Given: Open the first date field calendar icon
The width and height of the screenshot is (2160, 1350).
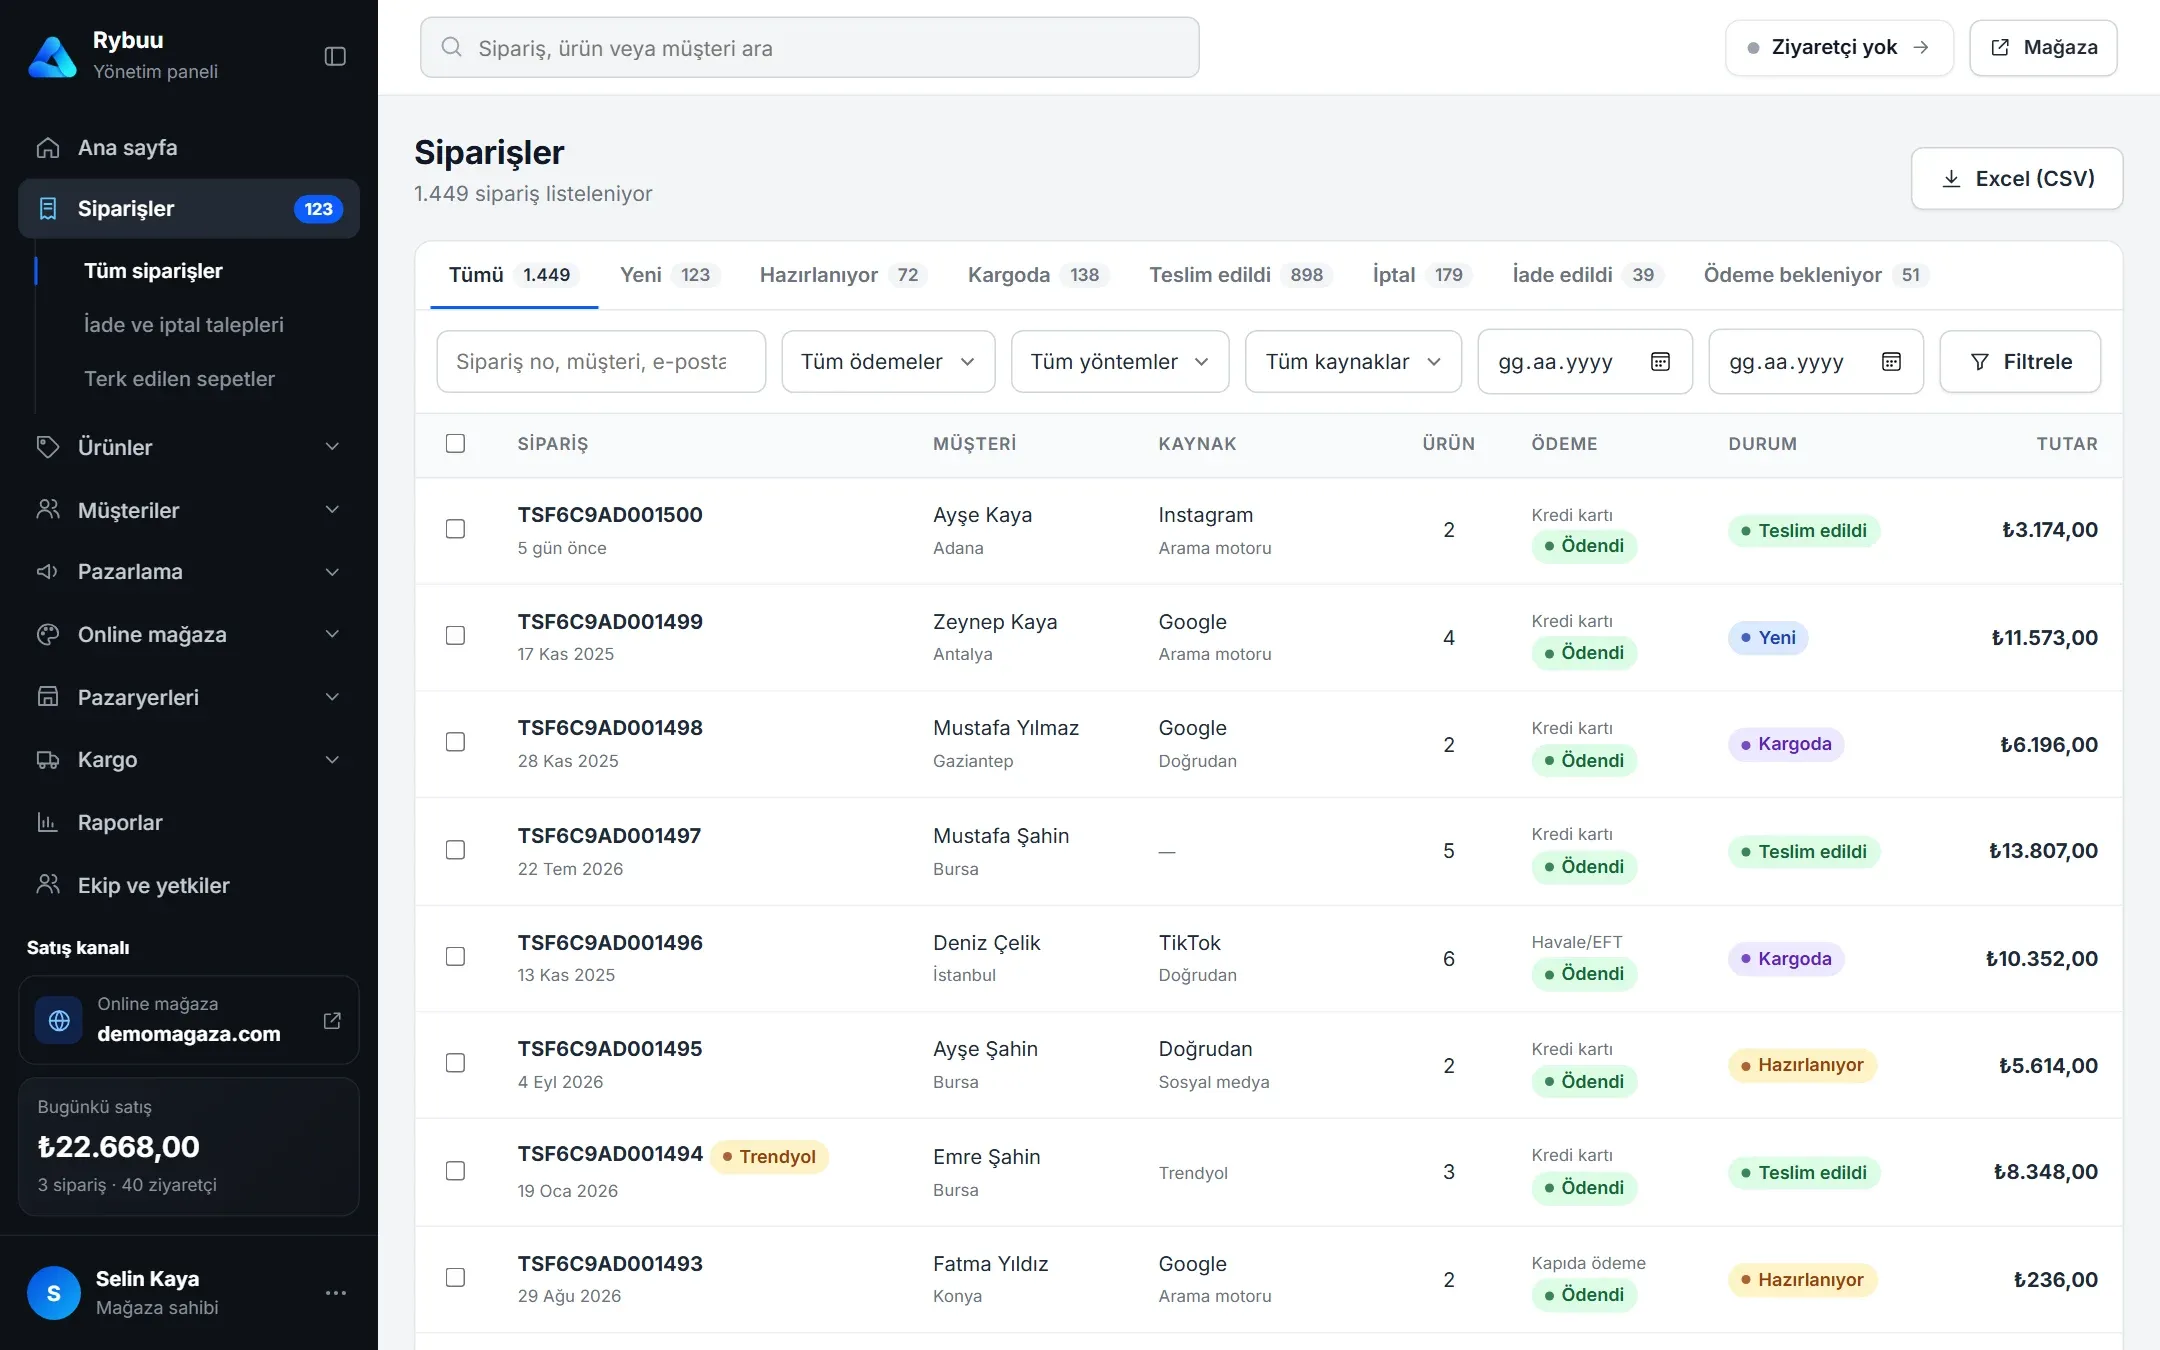Looking at the screenshot, I should pos(1660,361).
